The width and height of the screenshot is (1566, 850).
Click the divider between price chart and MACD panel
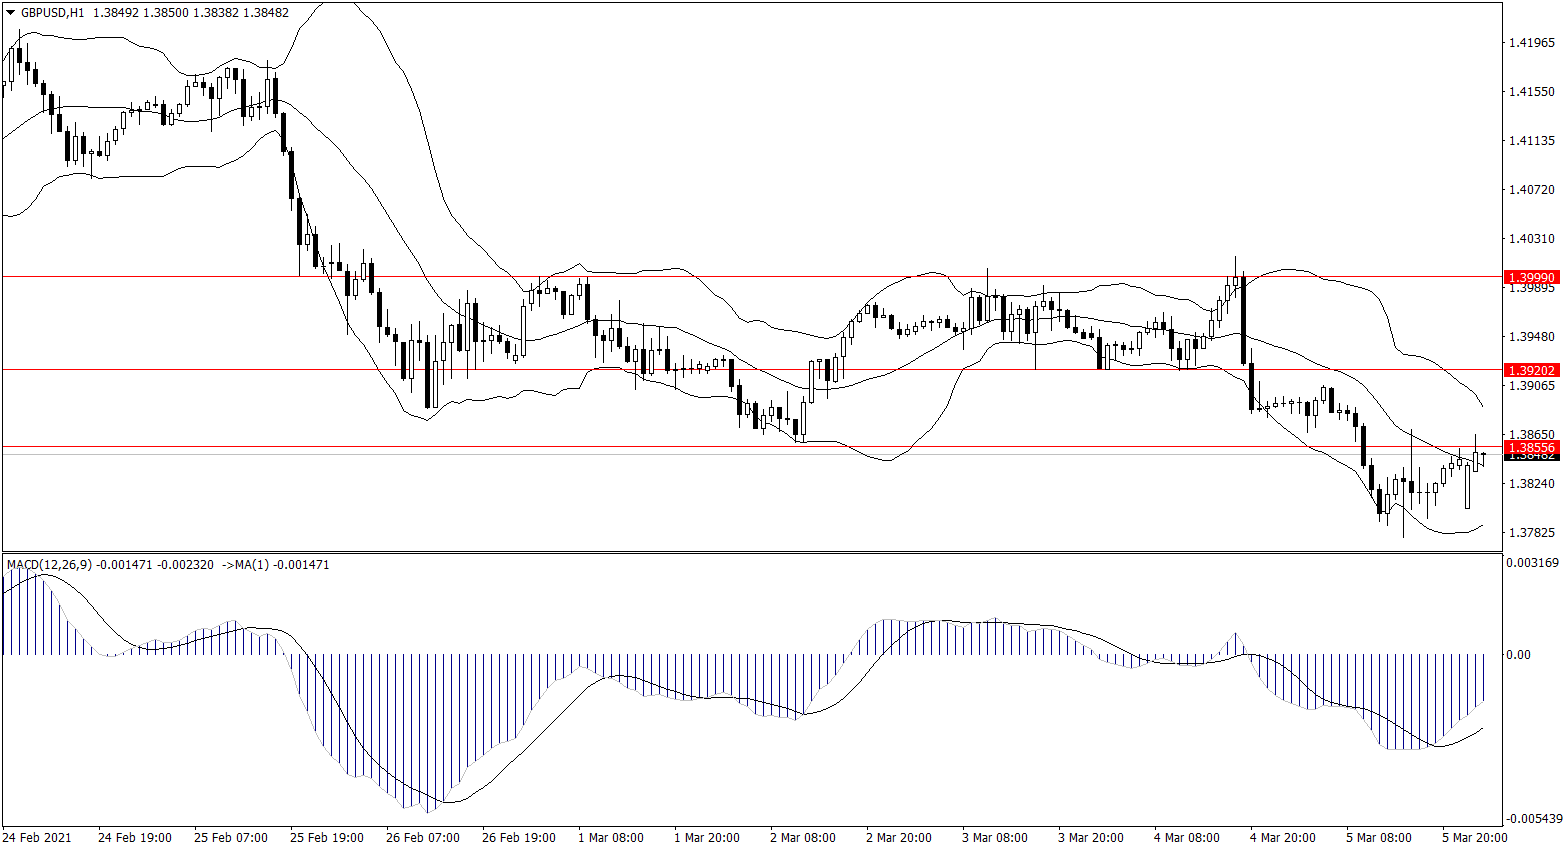tap(750, 552)
